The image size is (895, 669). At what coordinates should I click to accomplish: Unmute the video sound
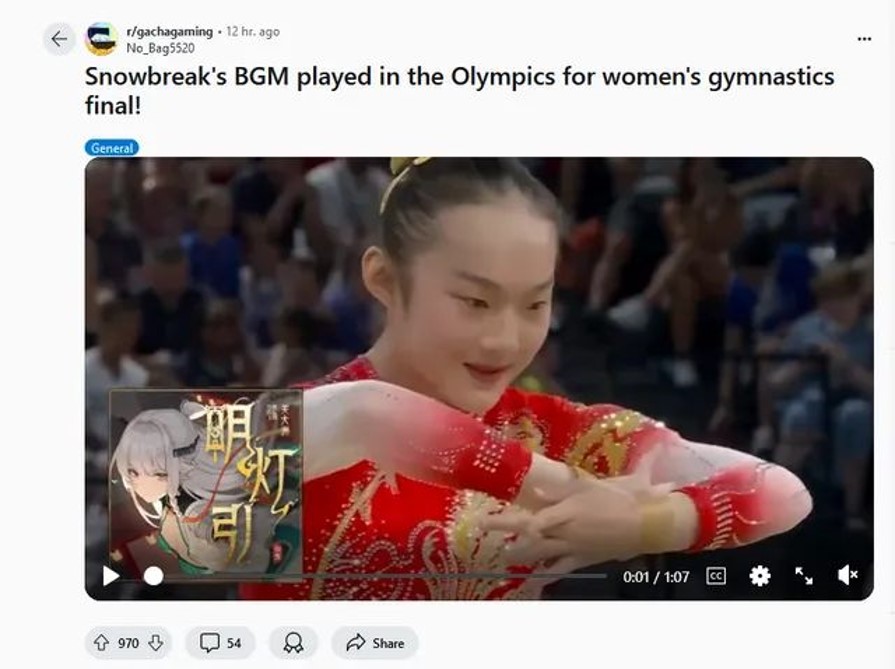pyautogui.click(x=848, y=575)
